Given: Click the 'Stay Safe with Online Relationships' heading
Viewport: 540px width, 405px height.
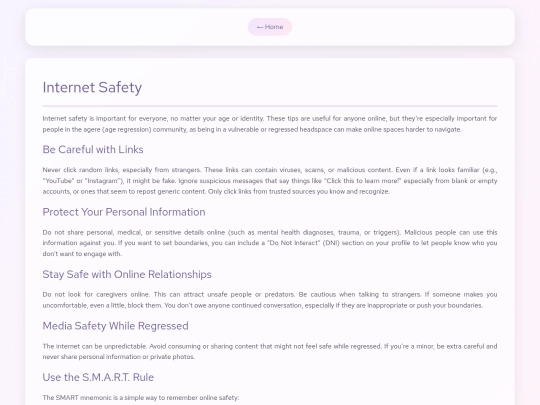Looking at the screenshot, I should tap(127, 274).
